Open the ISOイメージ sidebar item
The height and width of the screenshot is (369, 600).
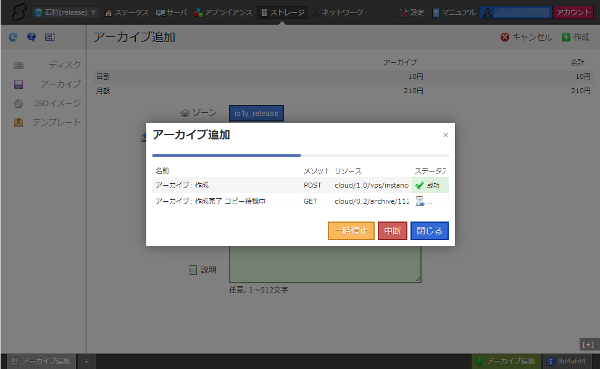(47, 103)
